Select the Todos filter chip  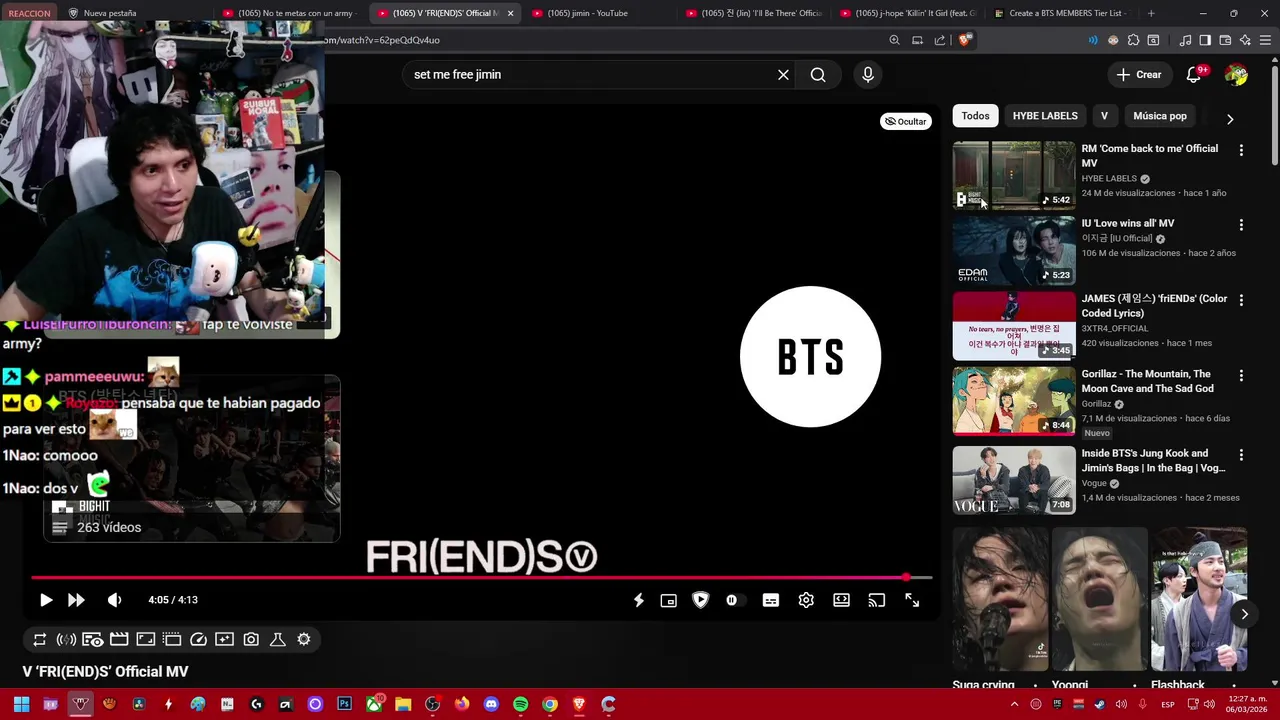coord(975,116)
